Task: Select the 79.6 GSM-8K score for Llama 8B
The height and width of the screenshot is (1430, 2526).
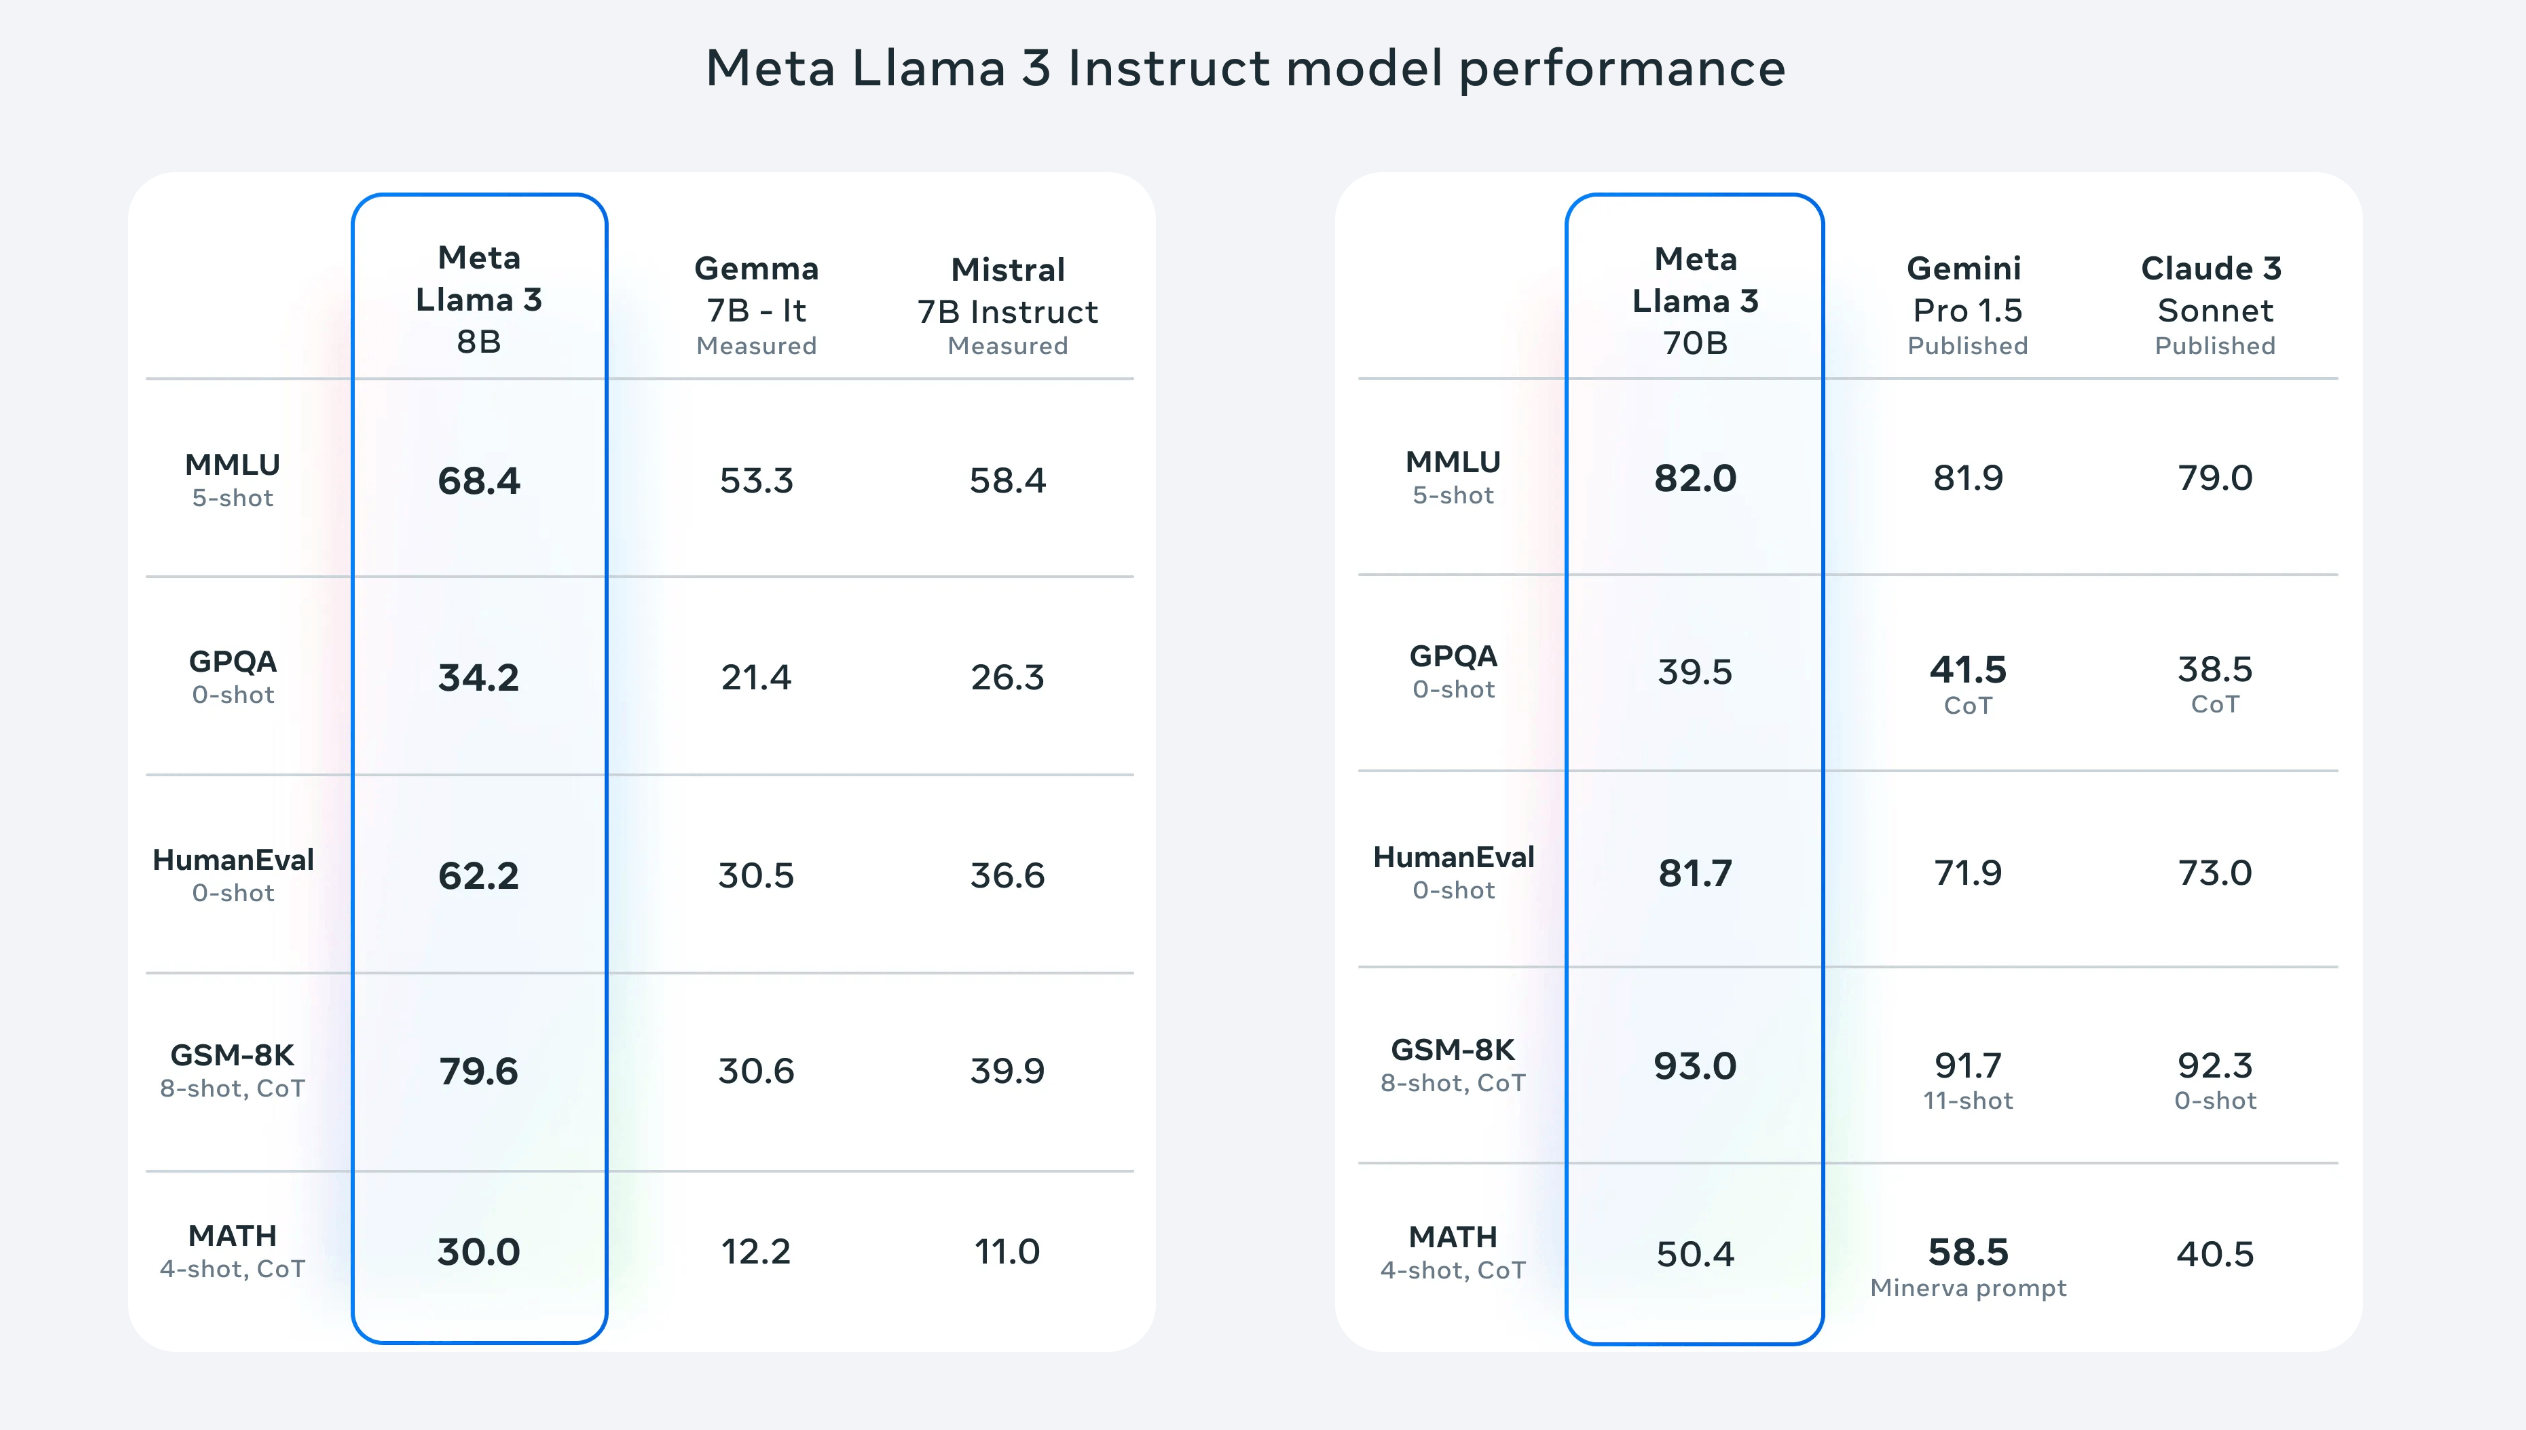Action: coord(479,1071)
